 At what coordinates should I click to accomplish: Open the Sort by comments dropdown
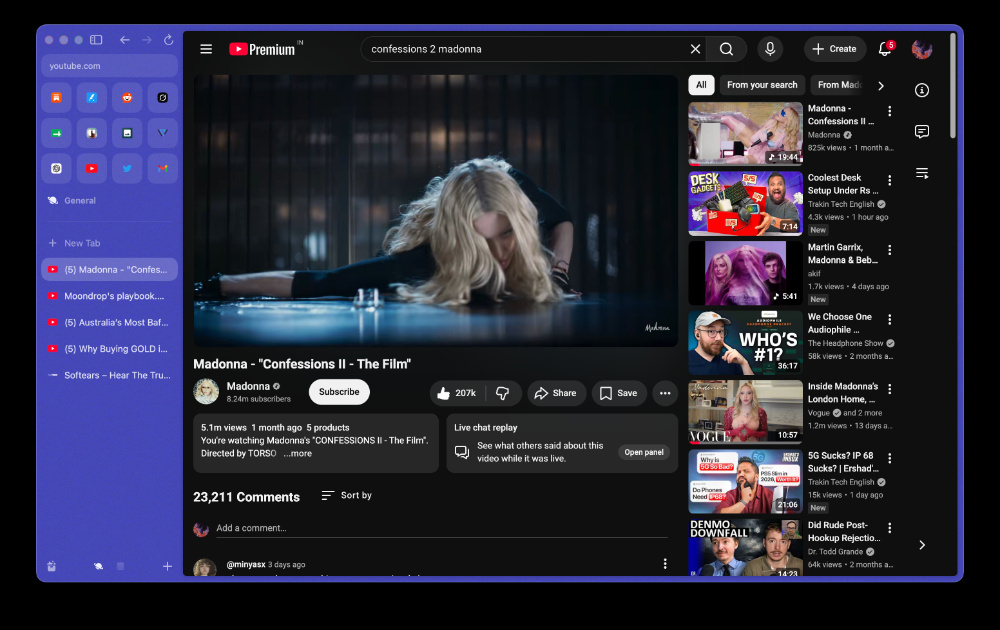pos(347,495)
